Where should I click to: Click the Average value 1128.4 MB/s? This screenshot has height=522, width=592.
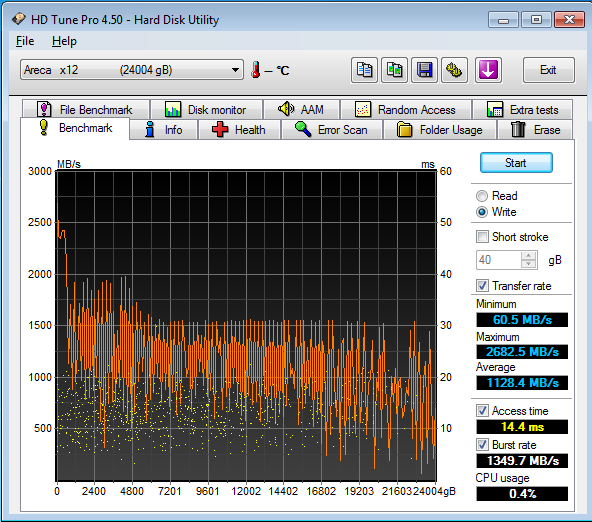[x=522, y=383]
